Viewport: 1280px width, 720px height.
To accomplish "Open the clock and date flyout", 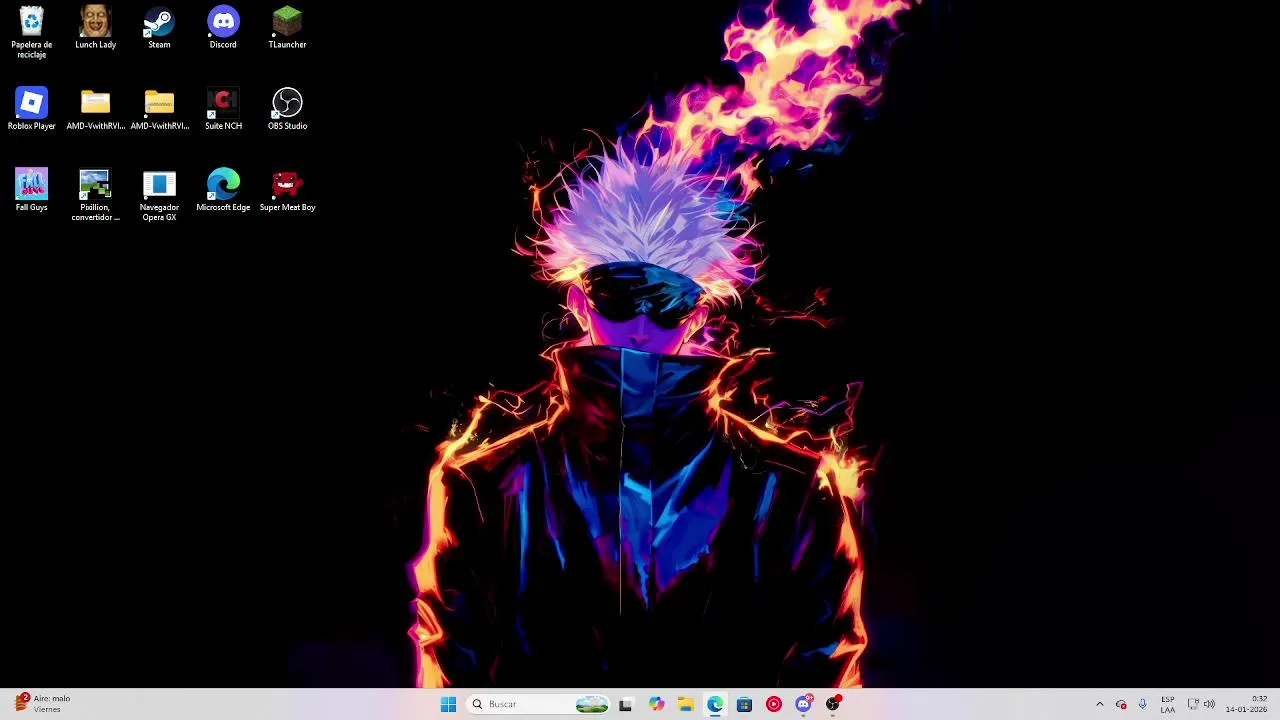I will (x=1246, y=704).
